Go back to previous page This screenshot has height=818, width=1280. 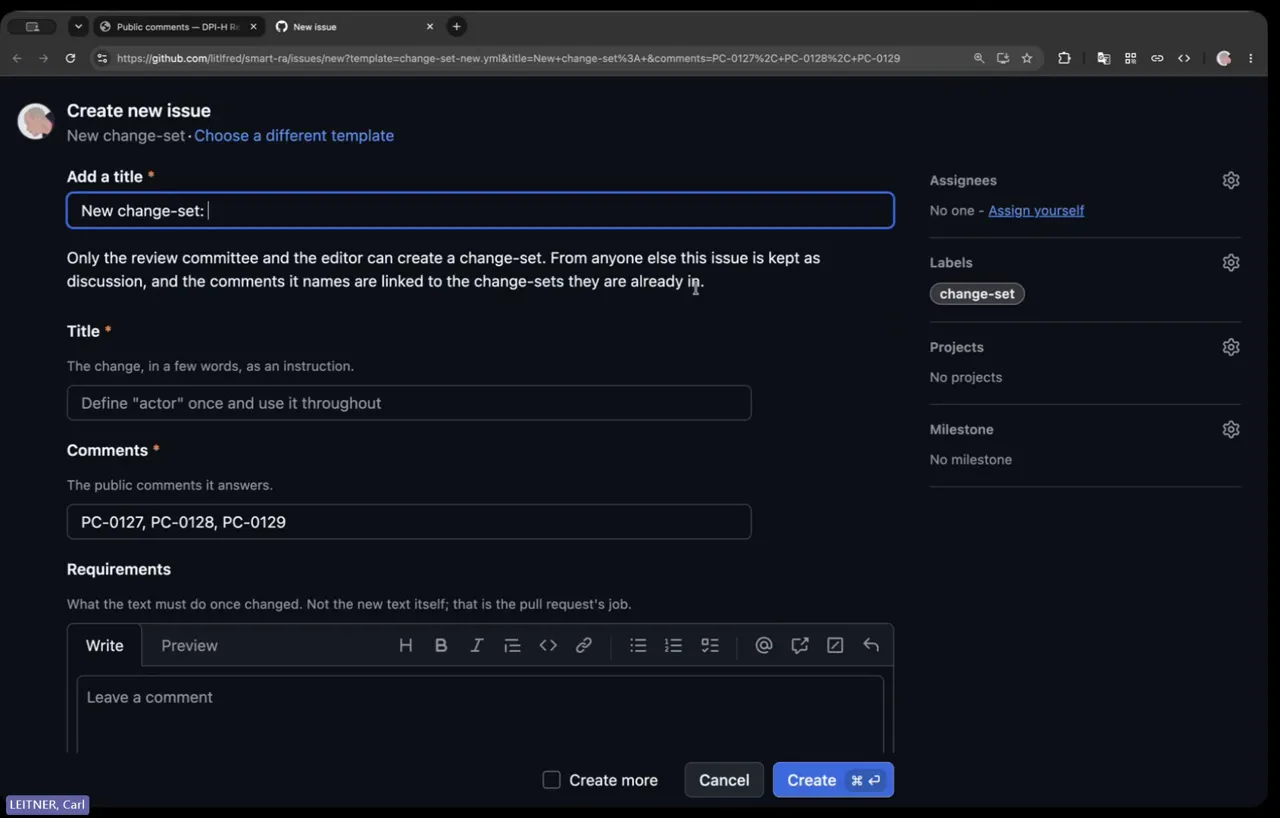click(x=17, y=58)
